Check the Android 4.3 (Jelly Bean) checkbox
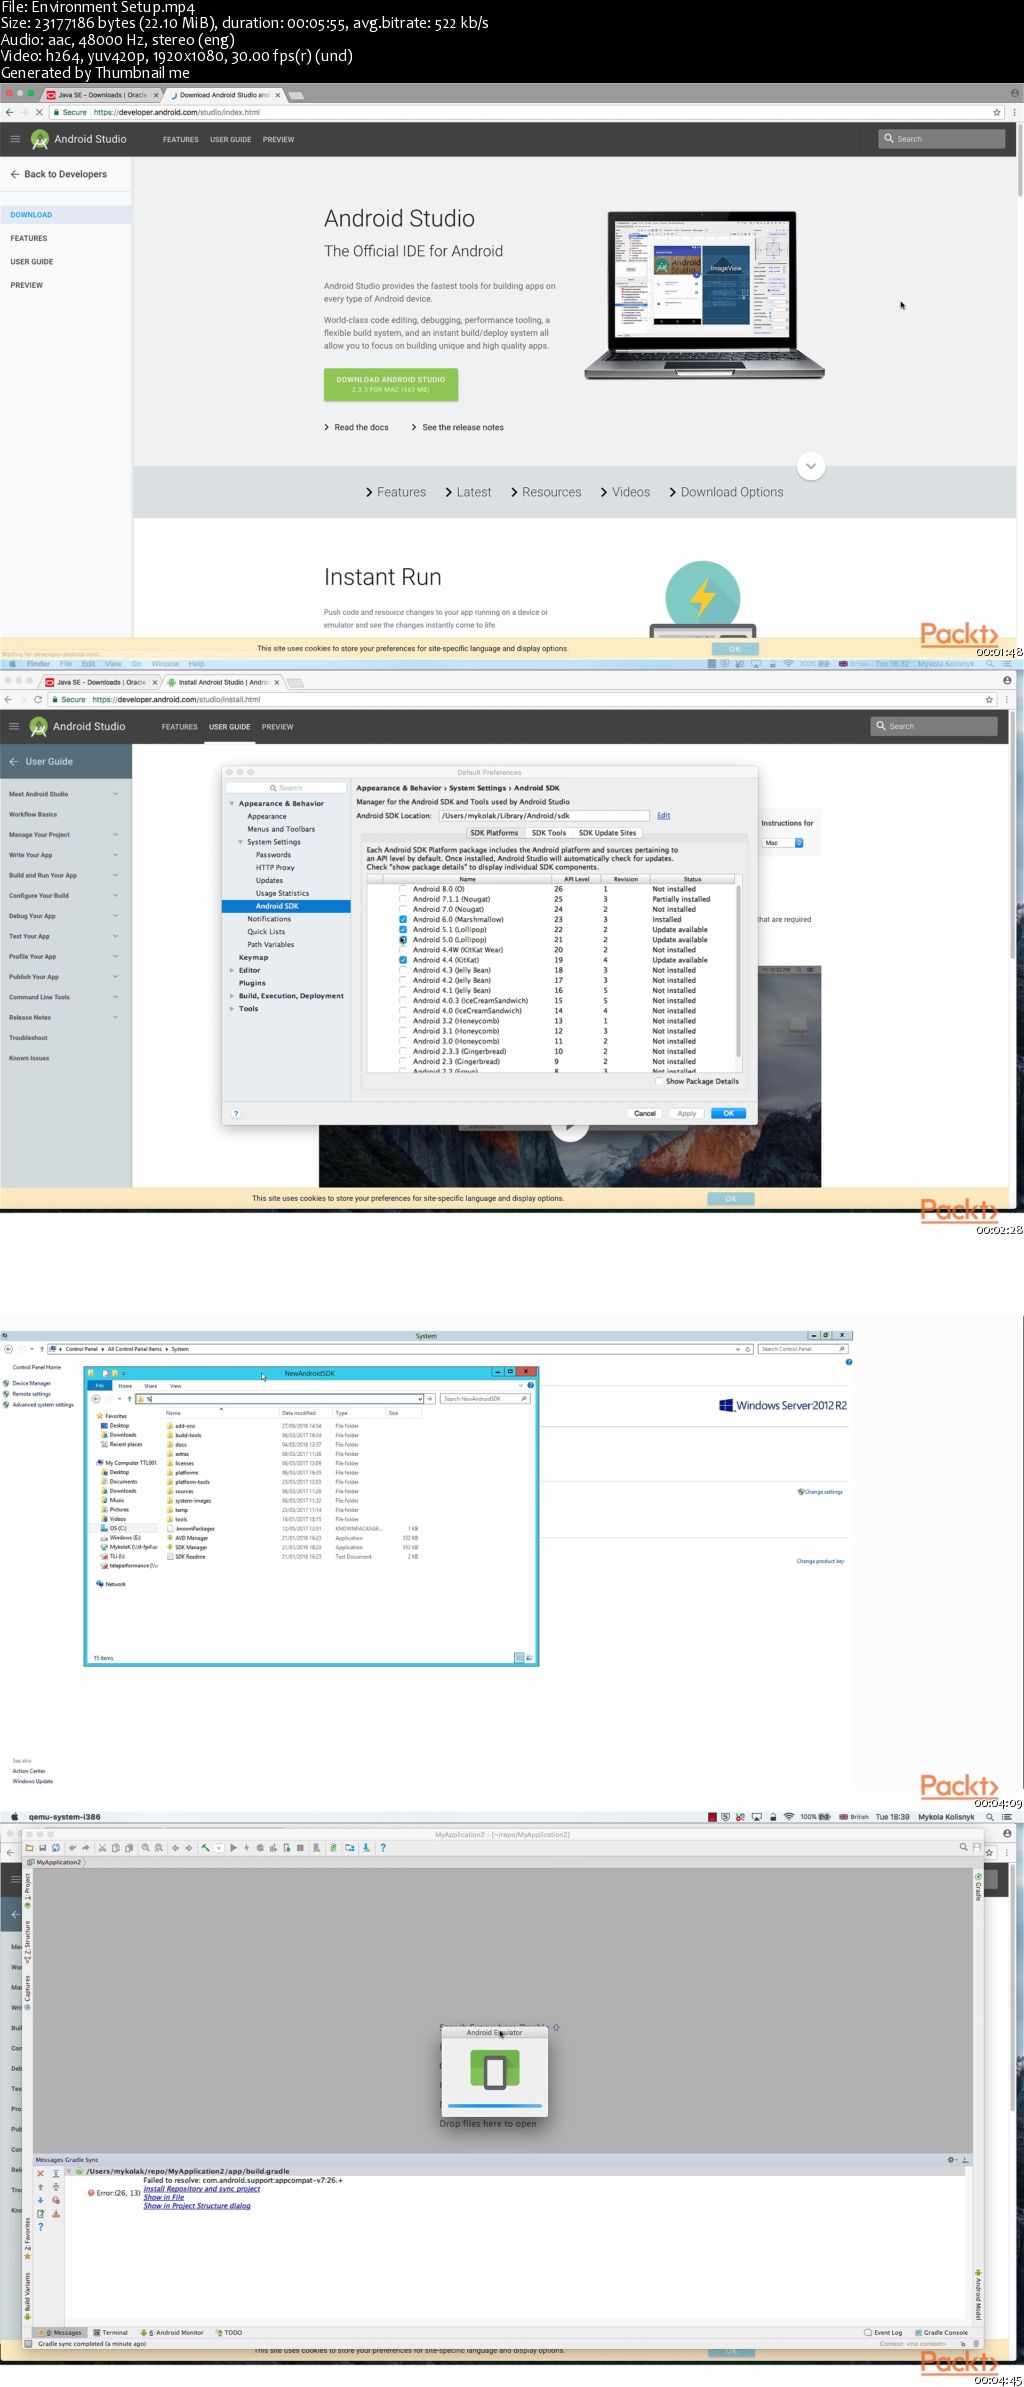This screenshot has height=2387, width=1024. (403, 970)
